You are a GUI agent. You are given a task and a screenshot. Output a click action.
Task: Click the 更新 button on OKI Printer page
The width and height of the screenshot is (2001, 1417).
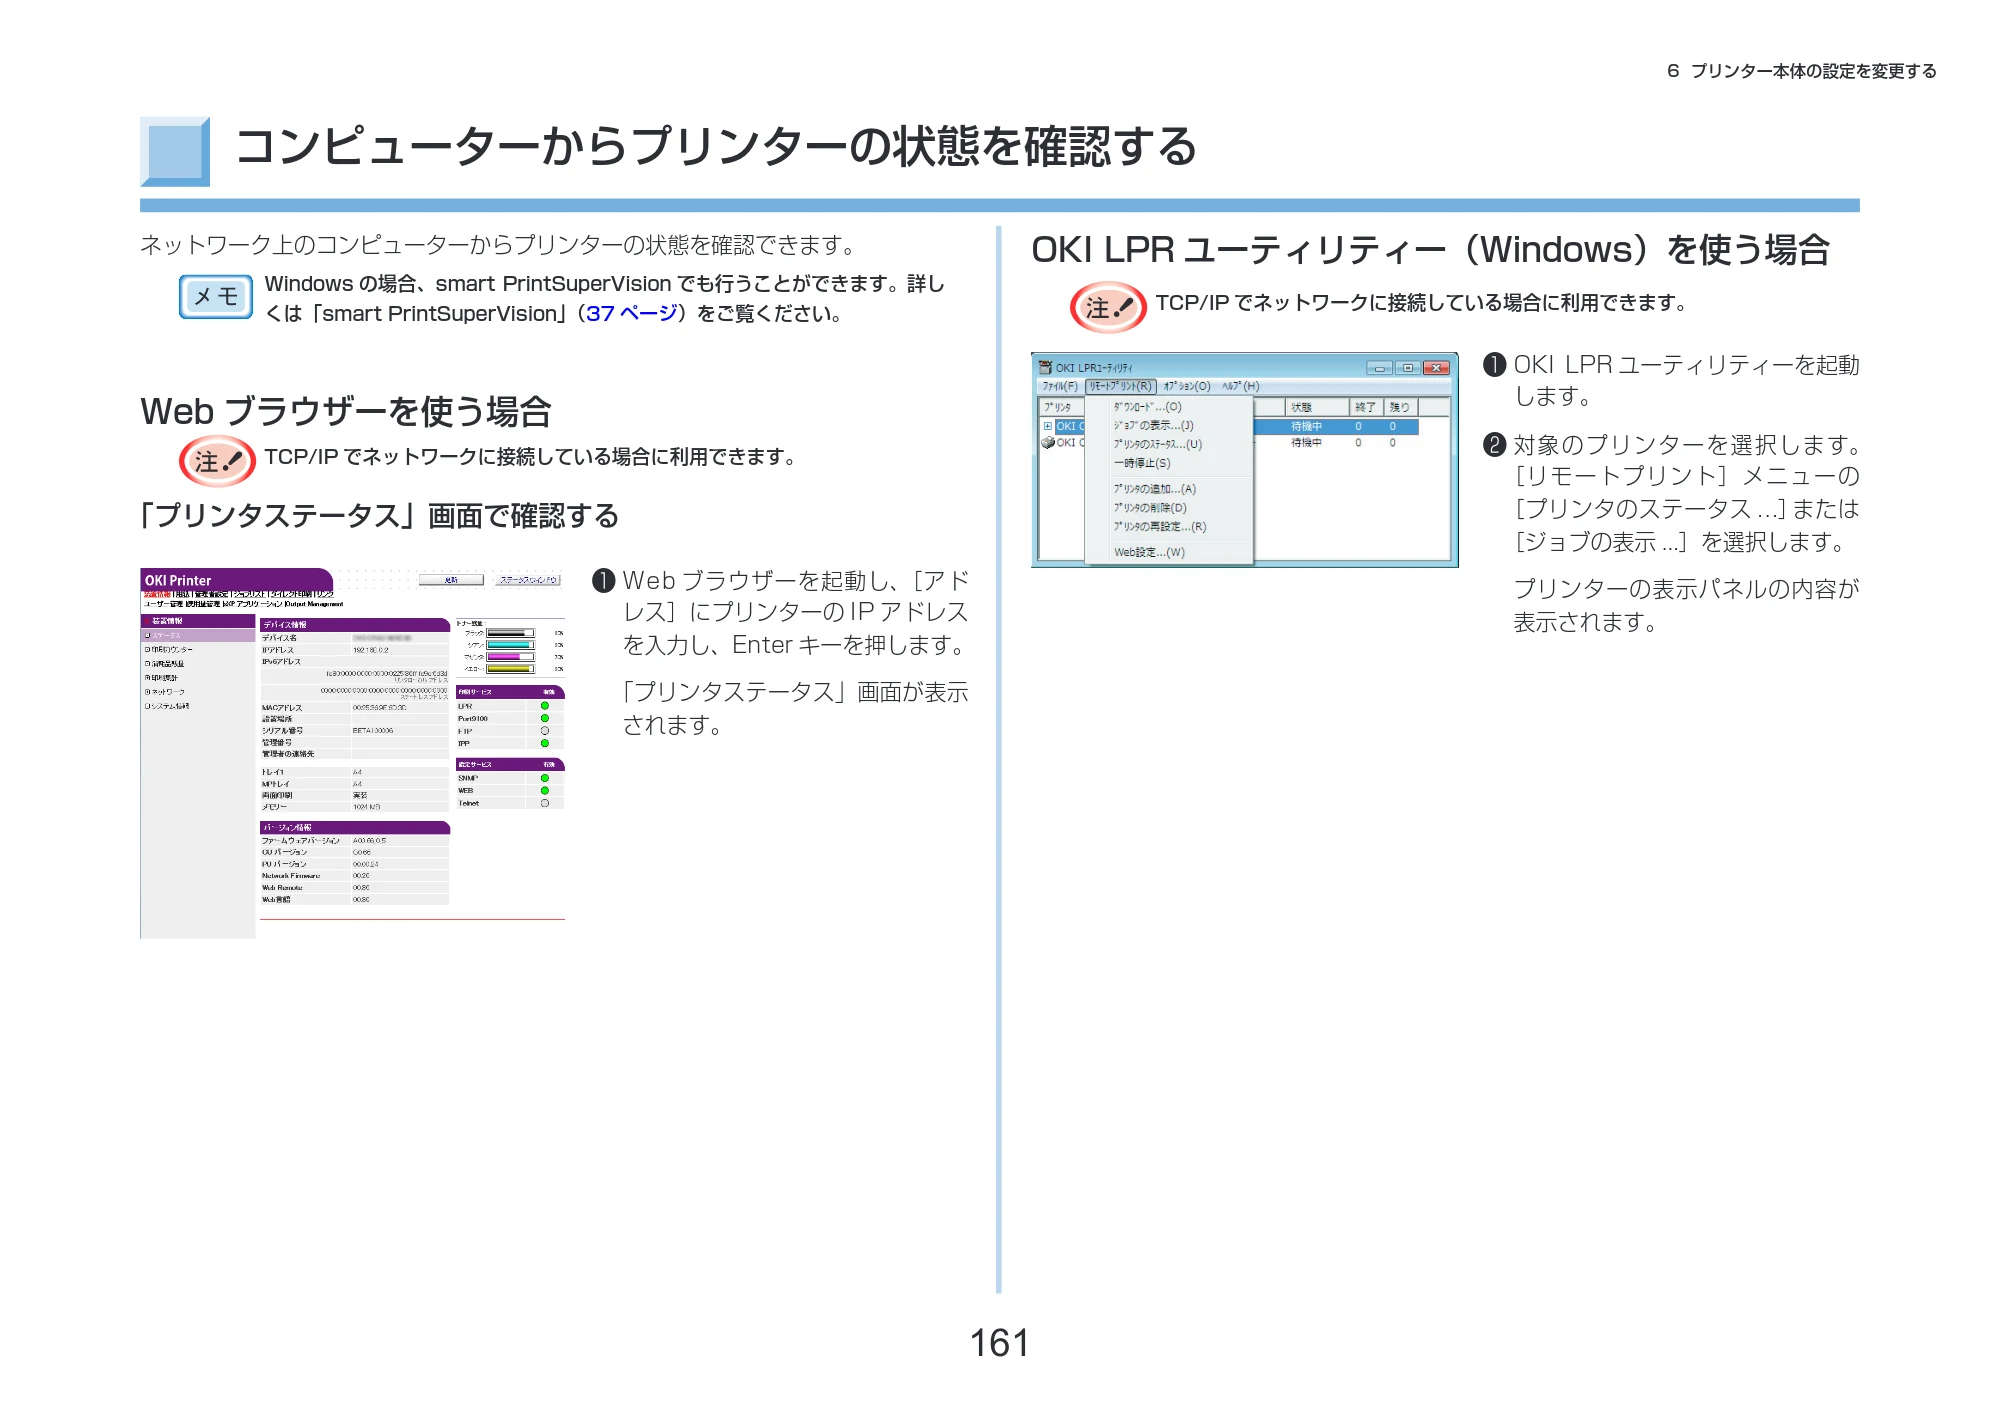[451, 580]
